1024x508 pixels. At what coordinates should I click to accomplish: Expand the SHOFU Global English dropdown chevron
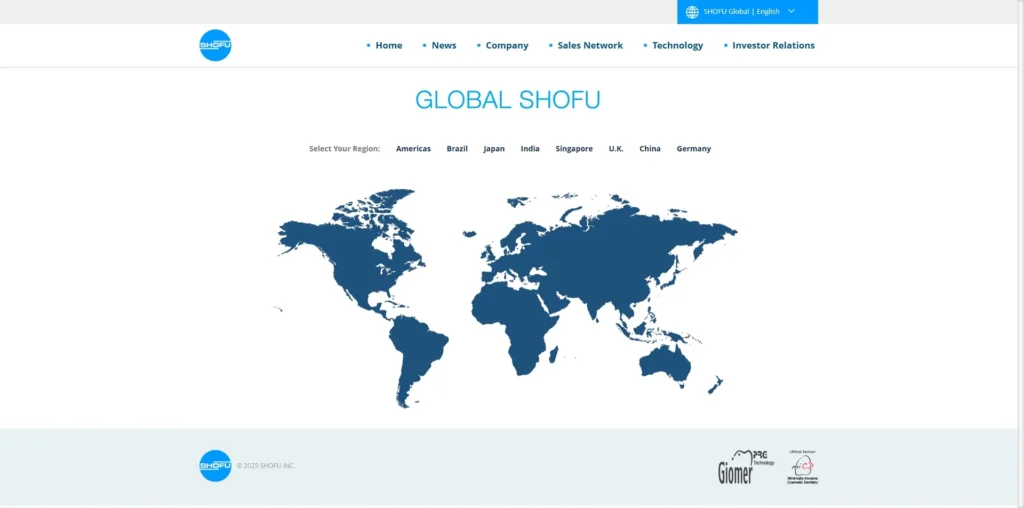(792, 11)
